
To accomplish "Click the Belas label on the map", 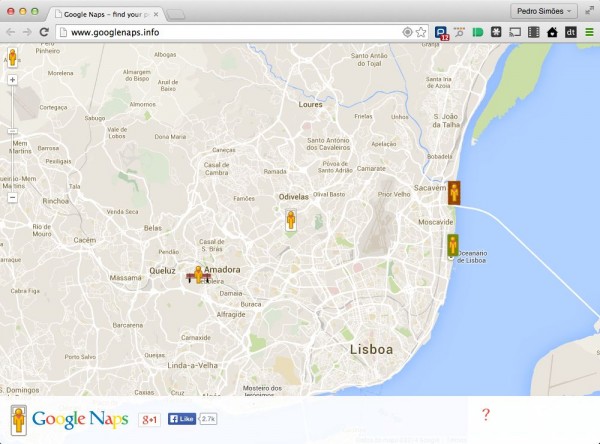I will point(153,228).
